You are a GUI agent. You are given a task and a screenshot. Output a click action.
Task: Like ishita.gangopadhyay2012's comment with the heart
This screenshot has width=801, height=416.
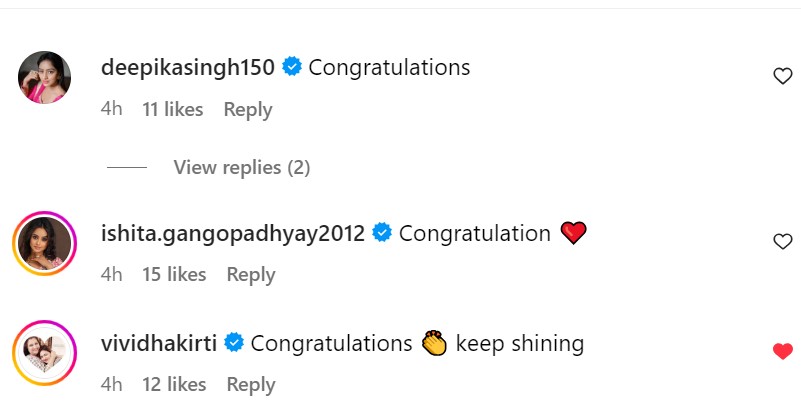783,241
